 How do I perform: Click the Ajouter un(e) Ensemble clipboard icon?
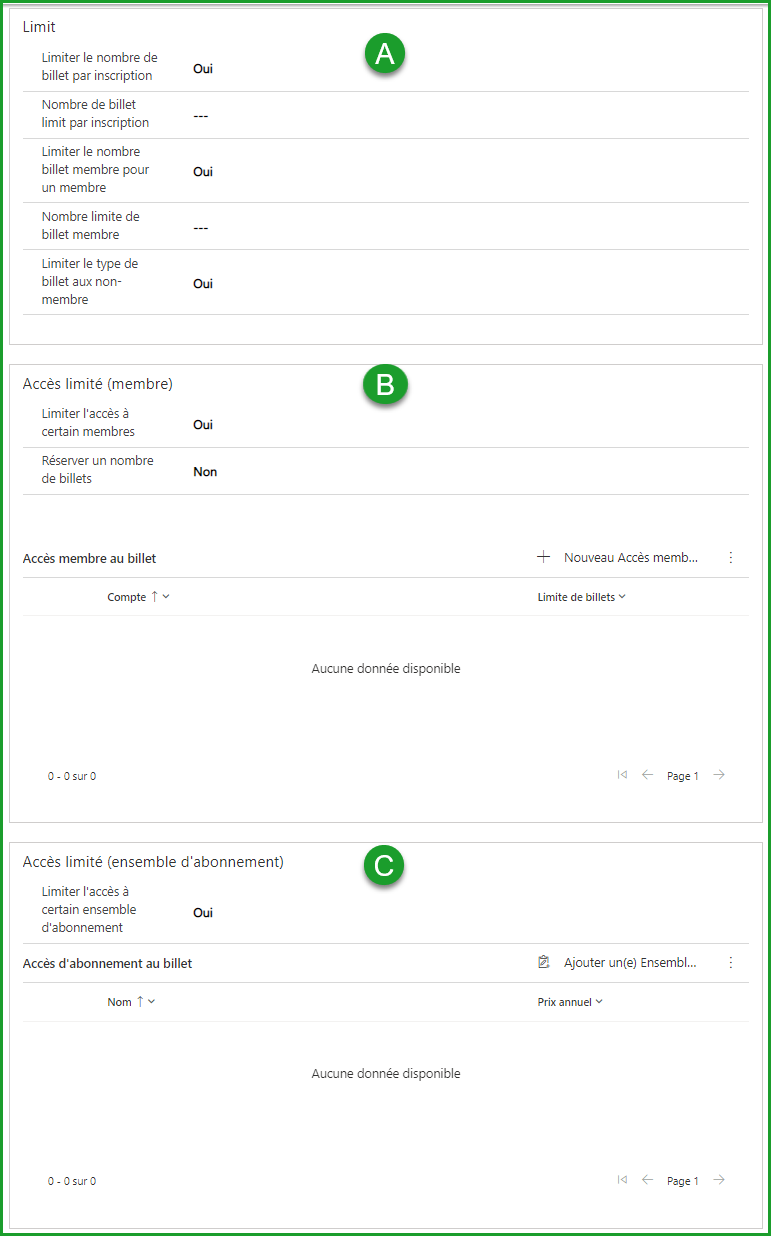pyautogui.click(x=544, y=962)
